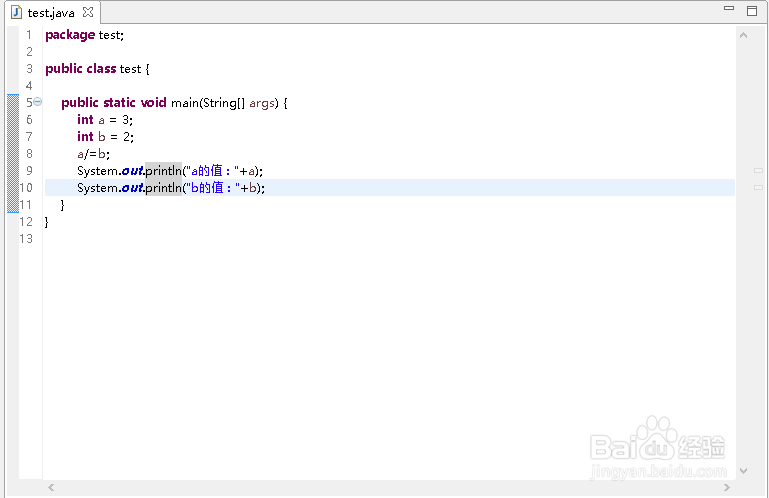Click the "package" keyword
769x498 pixels.
click(x=70, y=35)
